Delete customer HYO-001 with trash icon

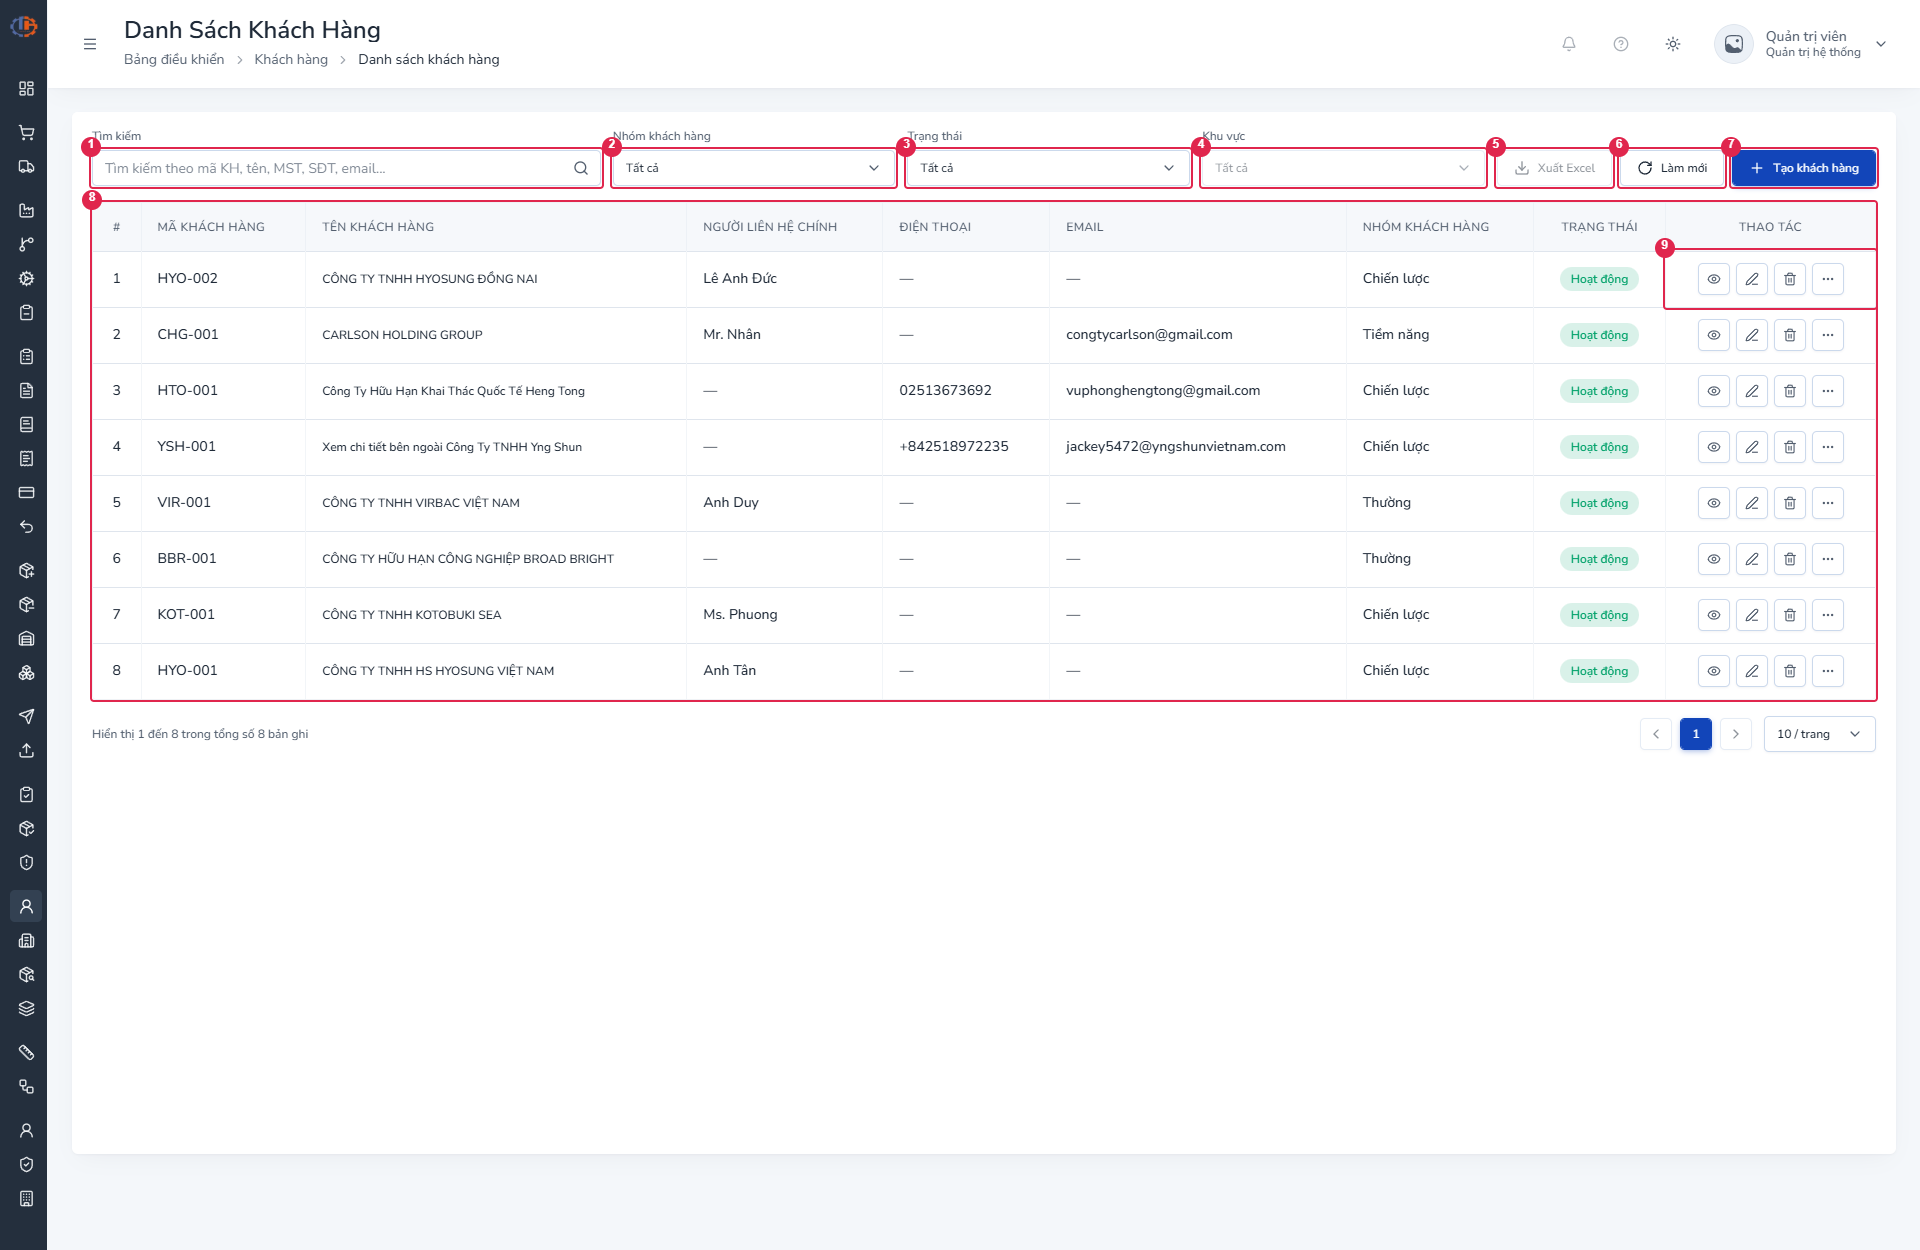[x=1790, y=671]
